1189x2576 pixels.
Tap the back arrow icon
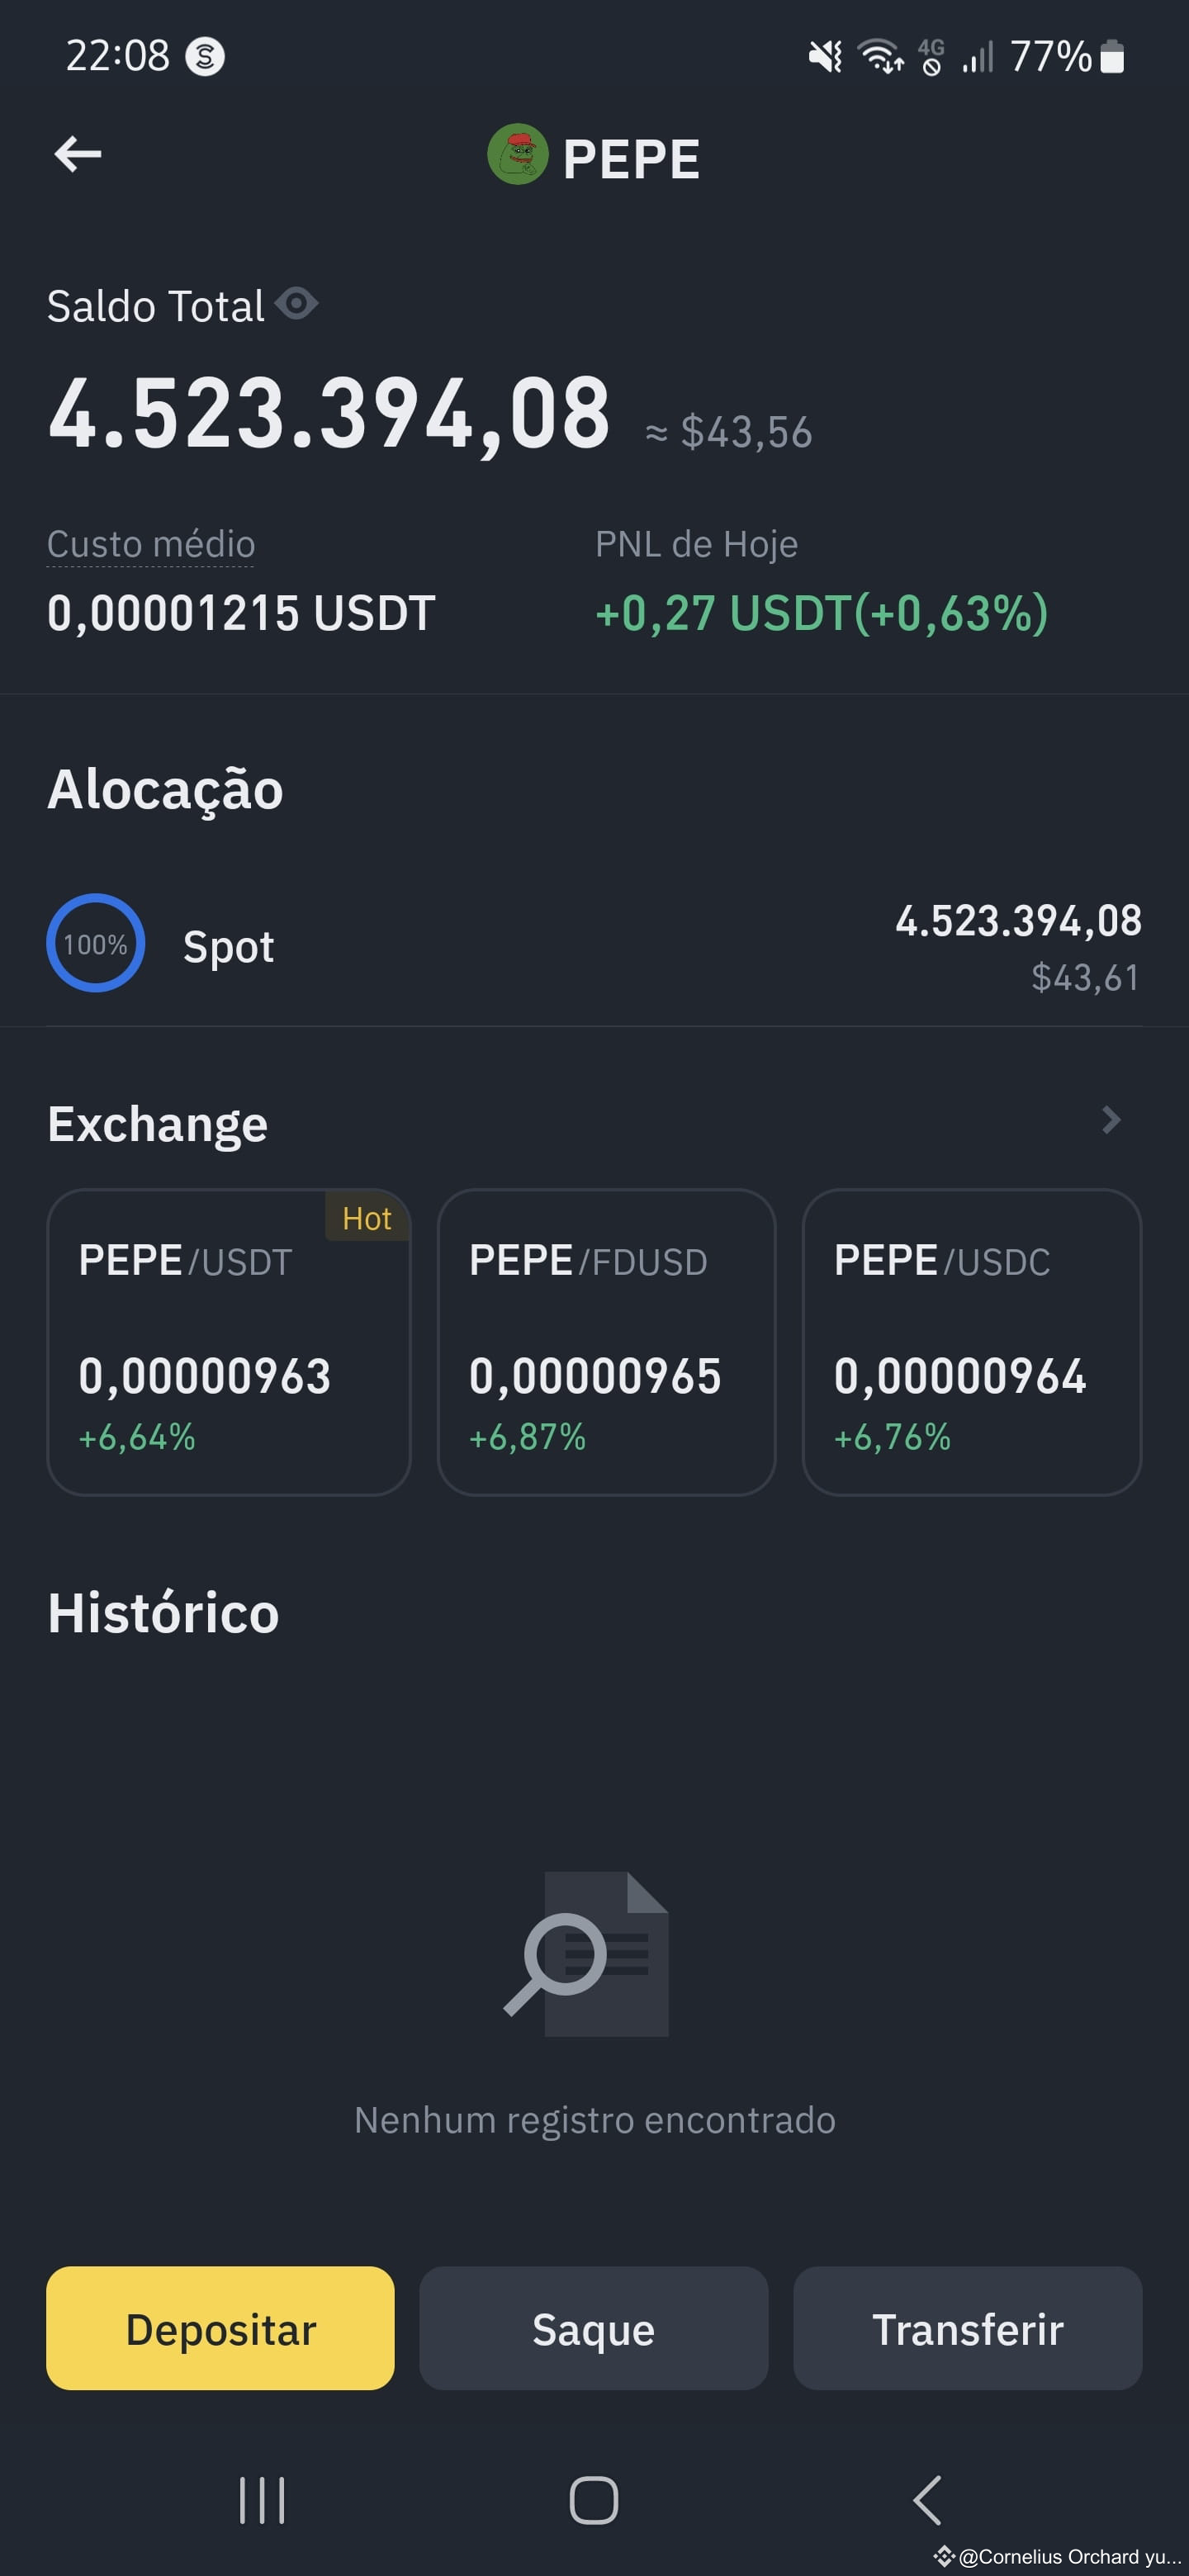78,154
